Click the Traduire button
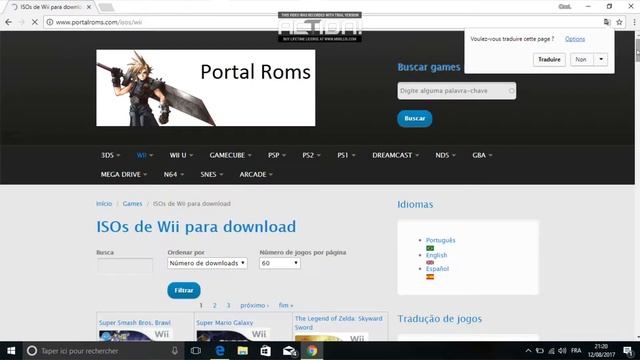 point(549,60)
